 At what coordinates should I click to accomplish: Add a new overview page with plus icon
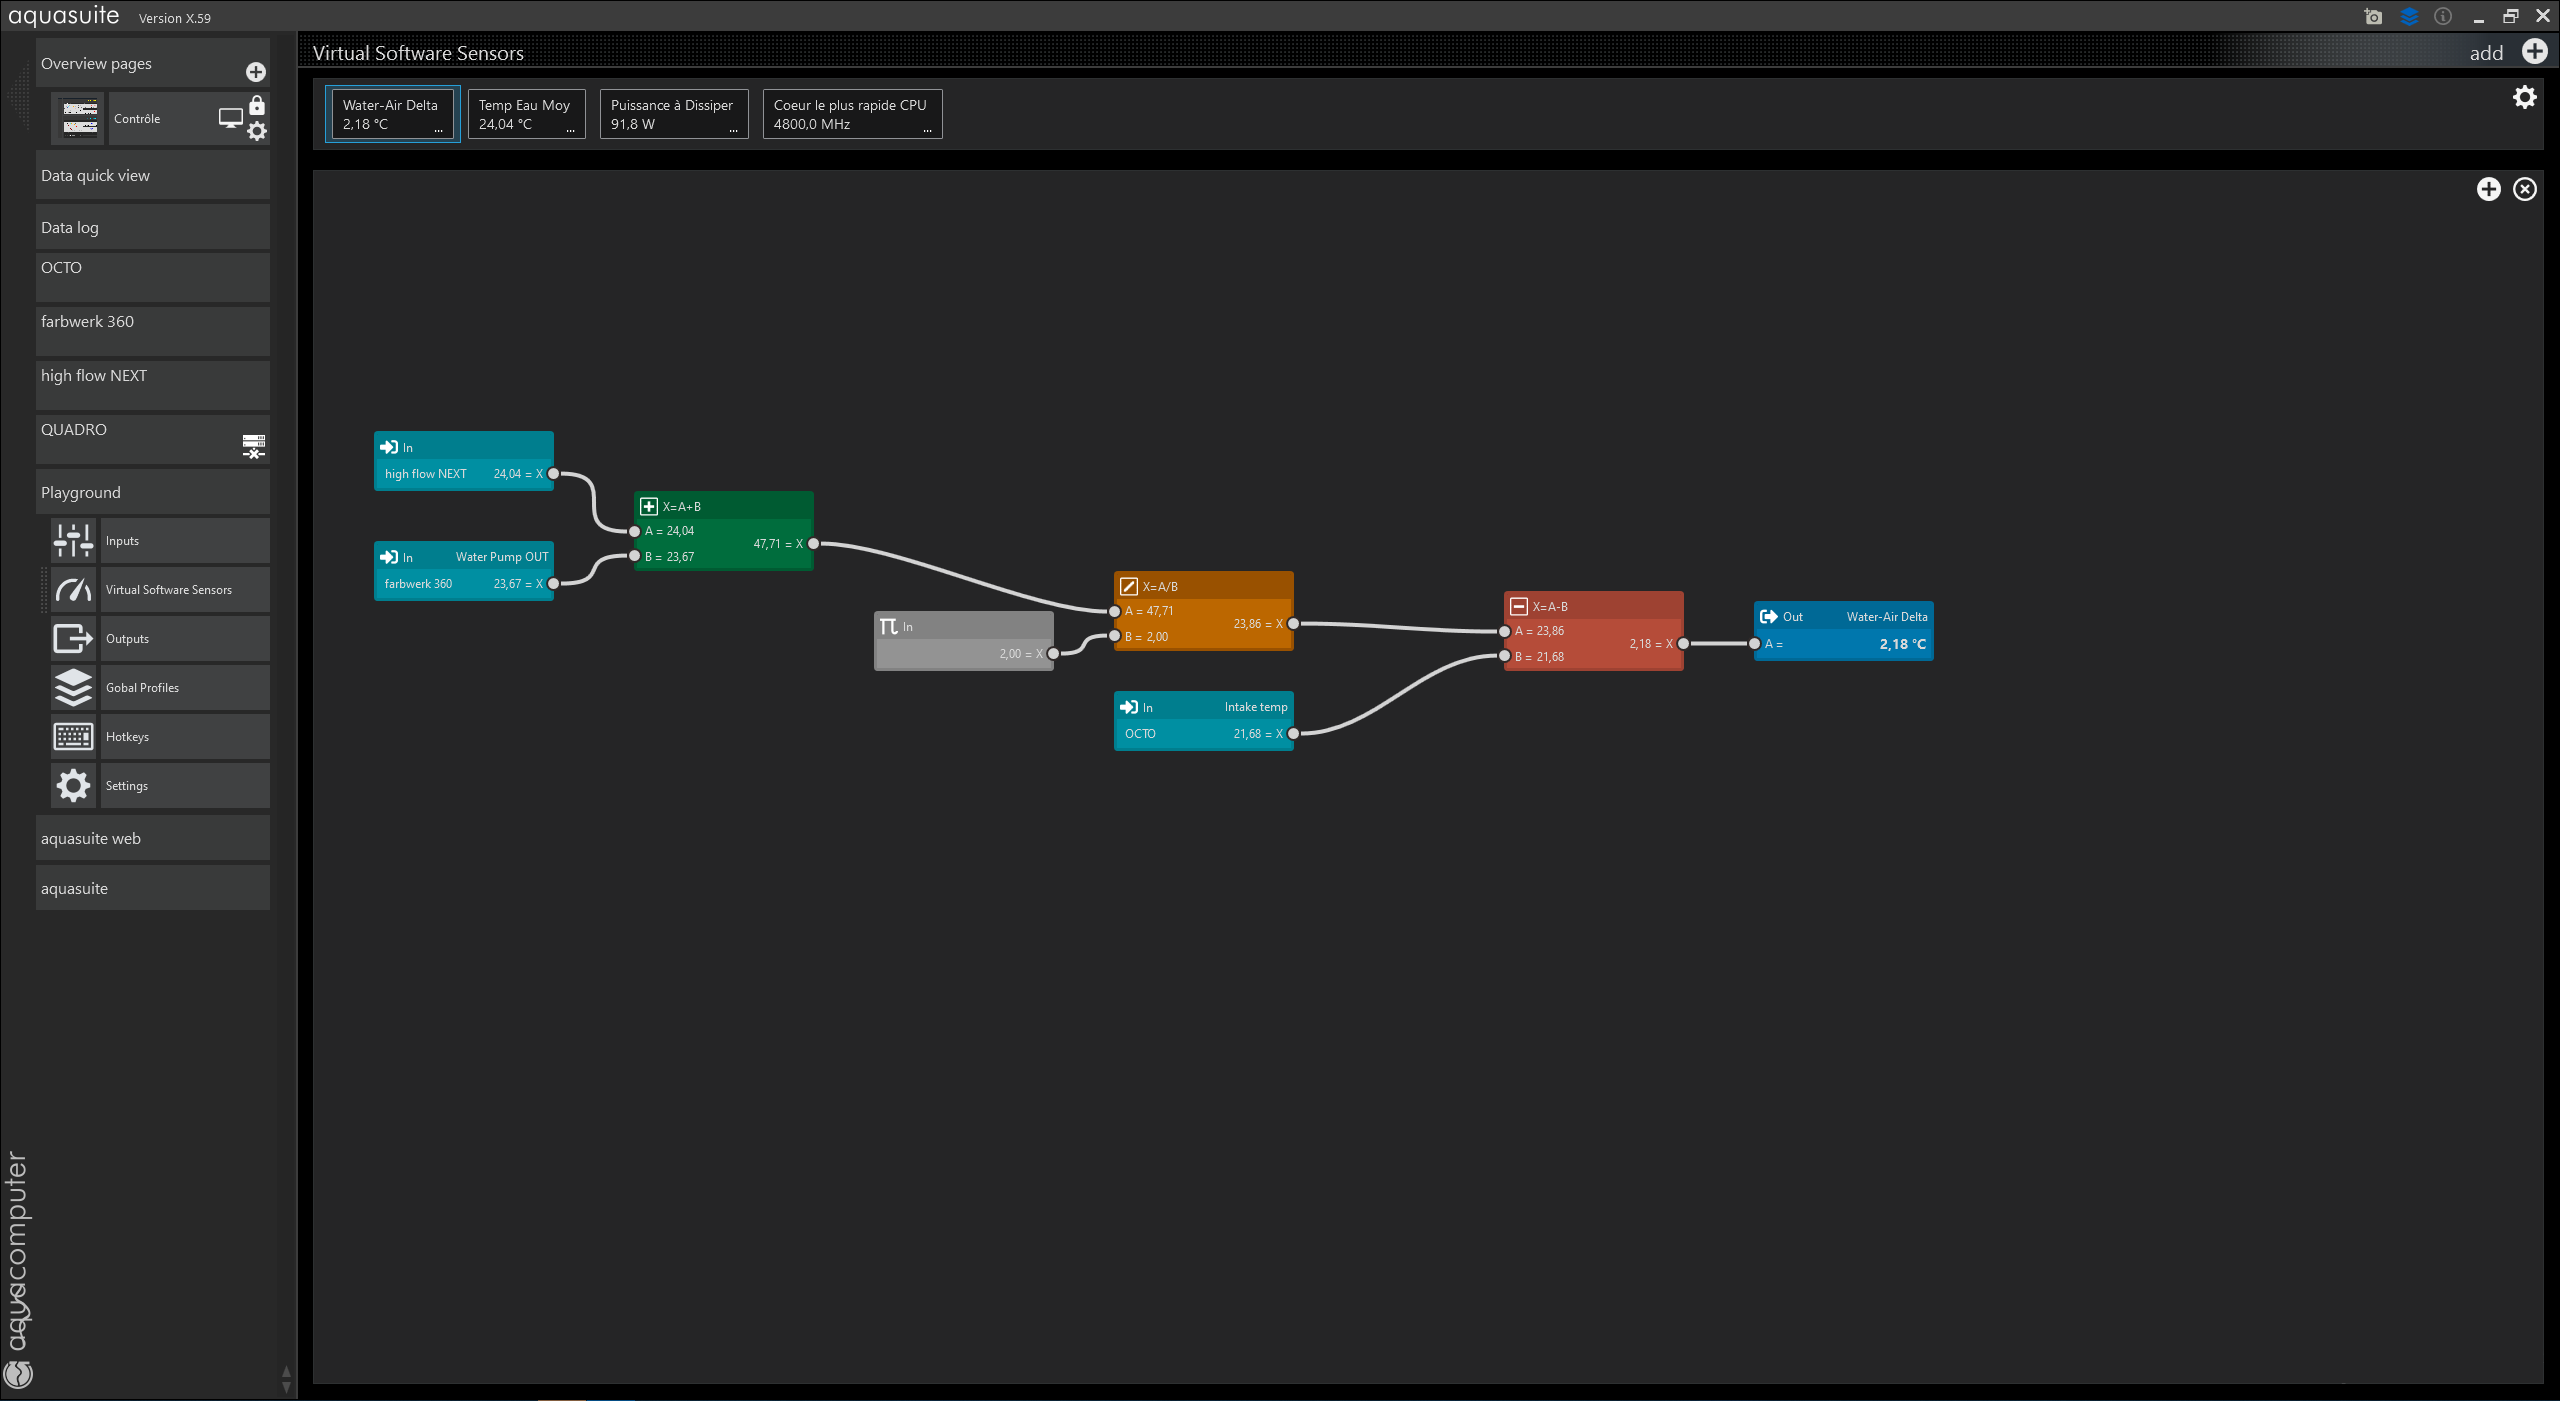pos(256,72)
